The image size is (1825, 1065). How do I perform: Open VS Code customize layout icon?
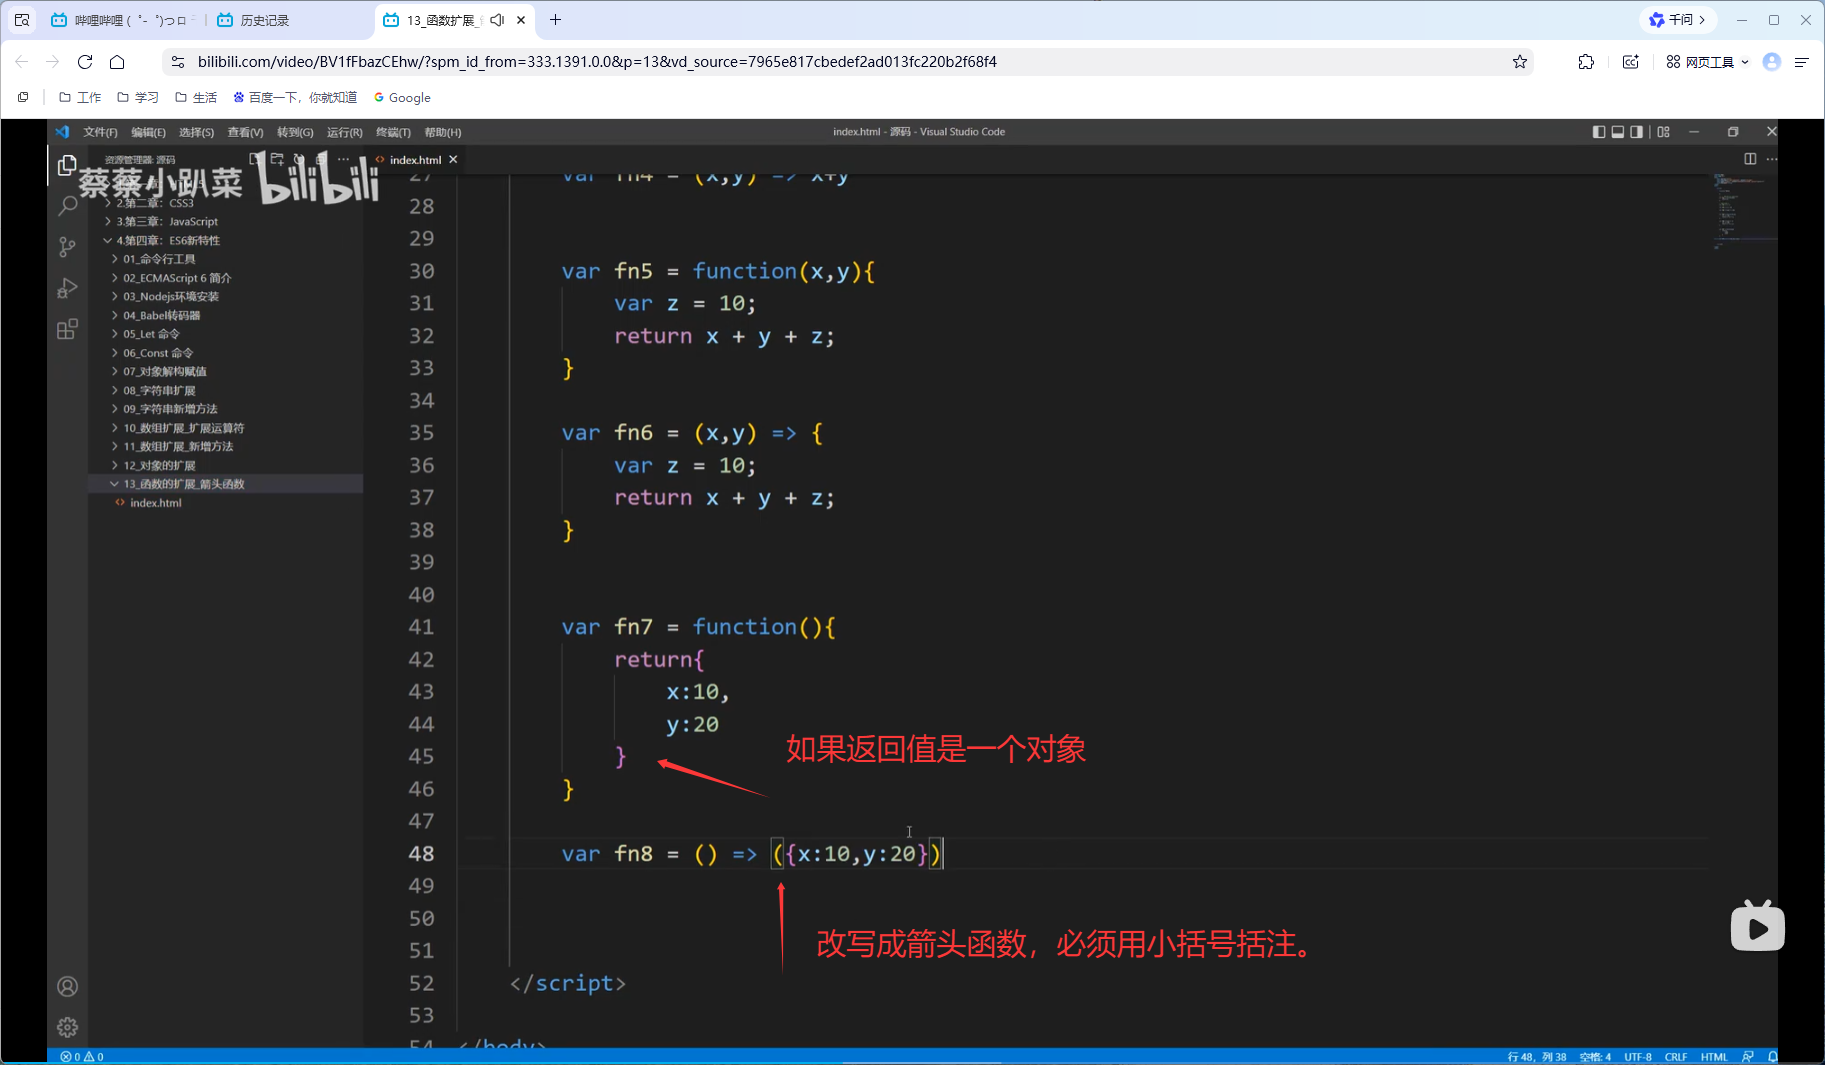[x=1664, y=132]
